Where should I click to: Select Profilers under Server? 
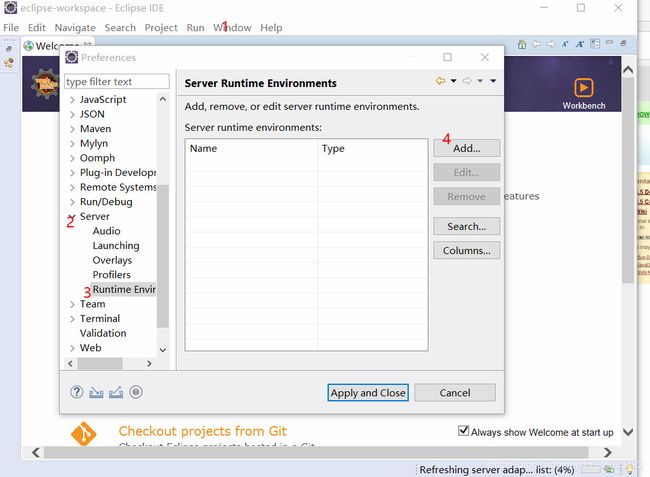coord(112,275)
